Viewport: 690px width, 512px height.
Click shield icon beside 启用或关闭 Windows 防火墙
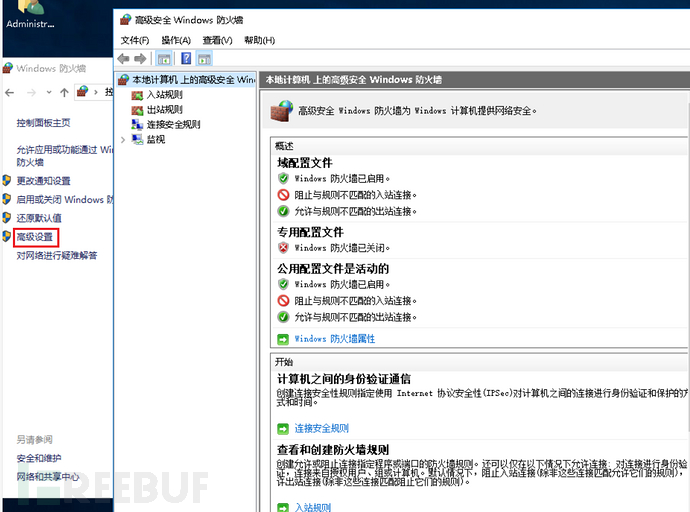7,199
